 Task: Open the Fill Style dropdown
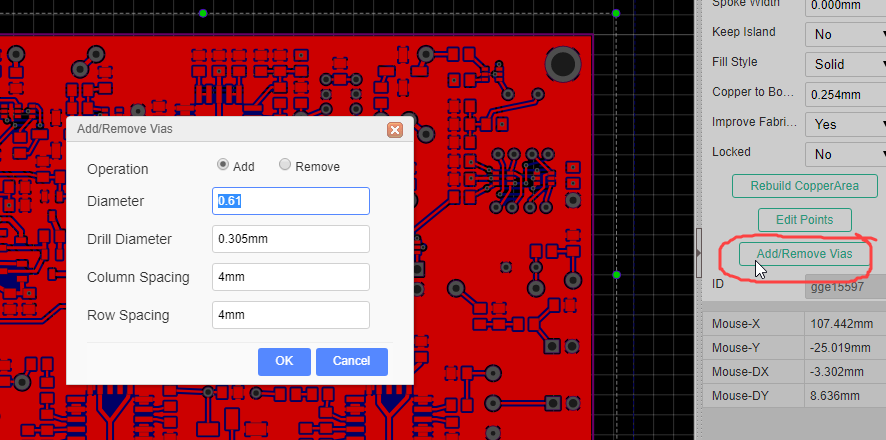pos(845,64)
